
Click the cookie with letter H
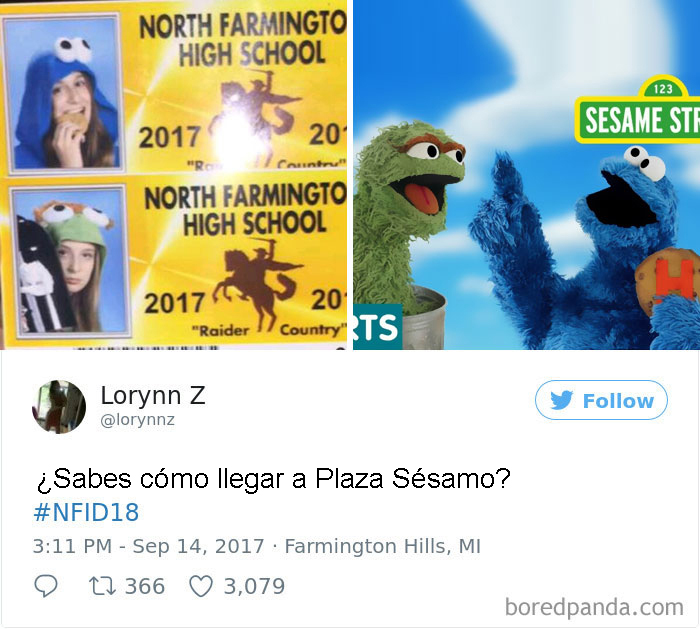click(x=667, y=280)
